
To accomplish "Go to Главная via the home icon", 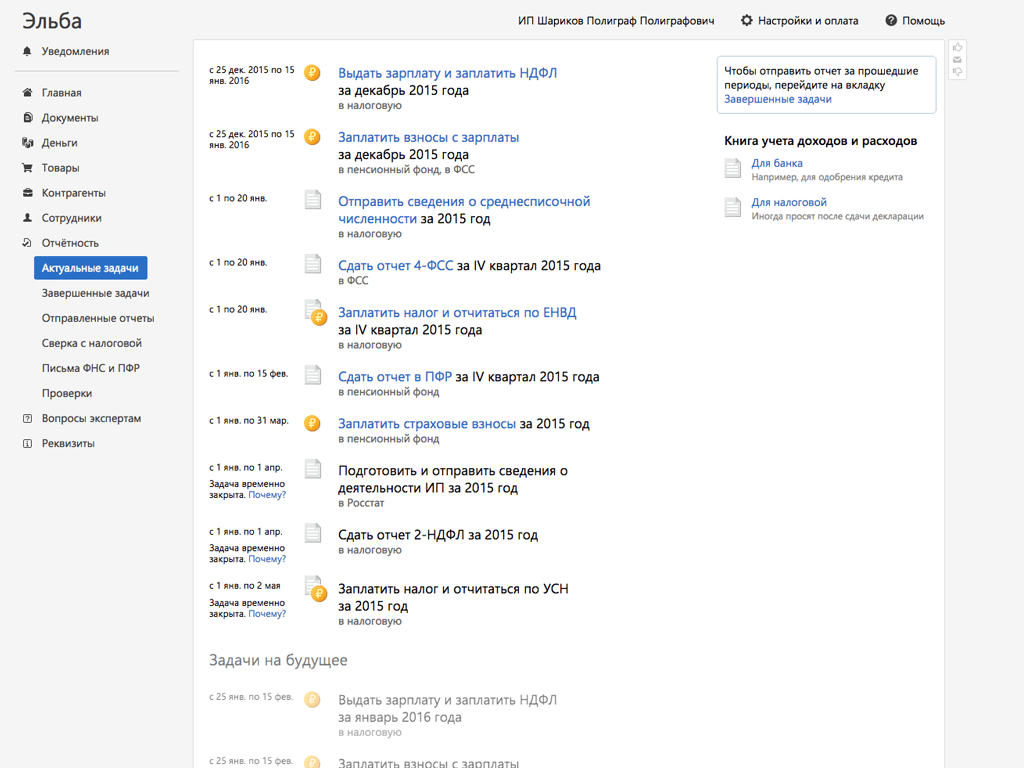I will pyautogui.click(x=27, y=93).
